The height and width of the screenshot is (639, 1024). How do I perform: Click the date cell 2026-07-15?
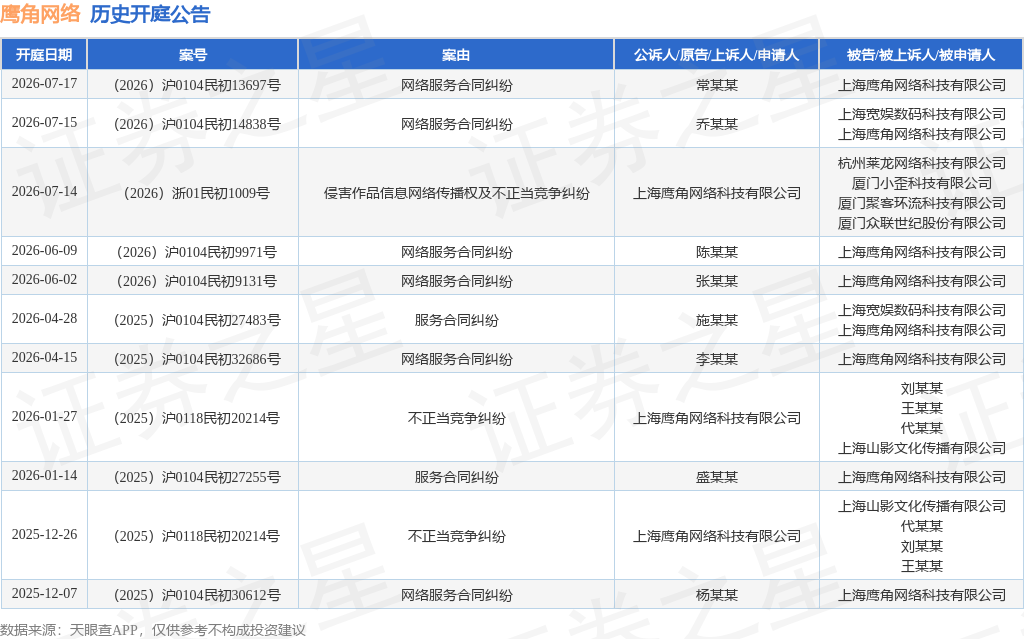point(44,123)
